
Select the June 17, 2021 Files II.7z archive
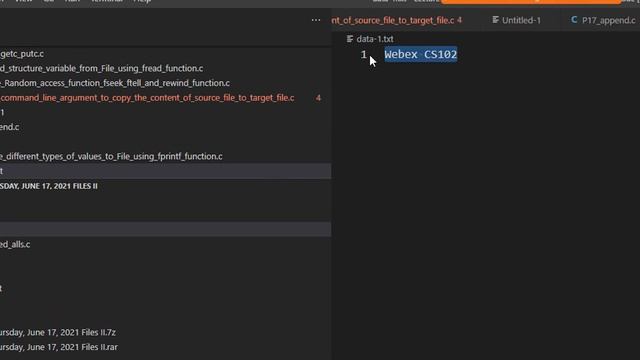coord(58,333)
